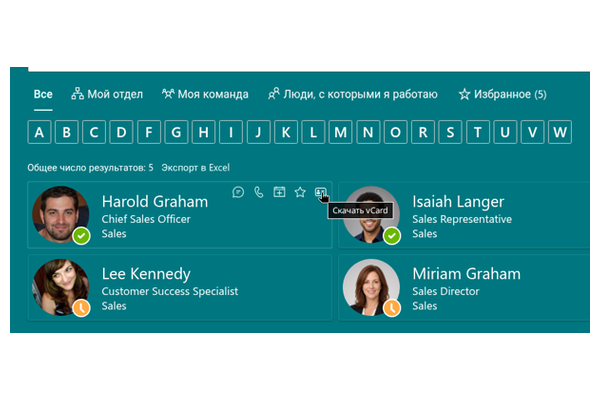Screen dimensions: 600x400
Task: Click the Isaiah Langer name
Action: click(458, 202)
